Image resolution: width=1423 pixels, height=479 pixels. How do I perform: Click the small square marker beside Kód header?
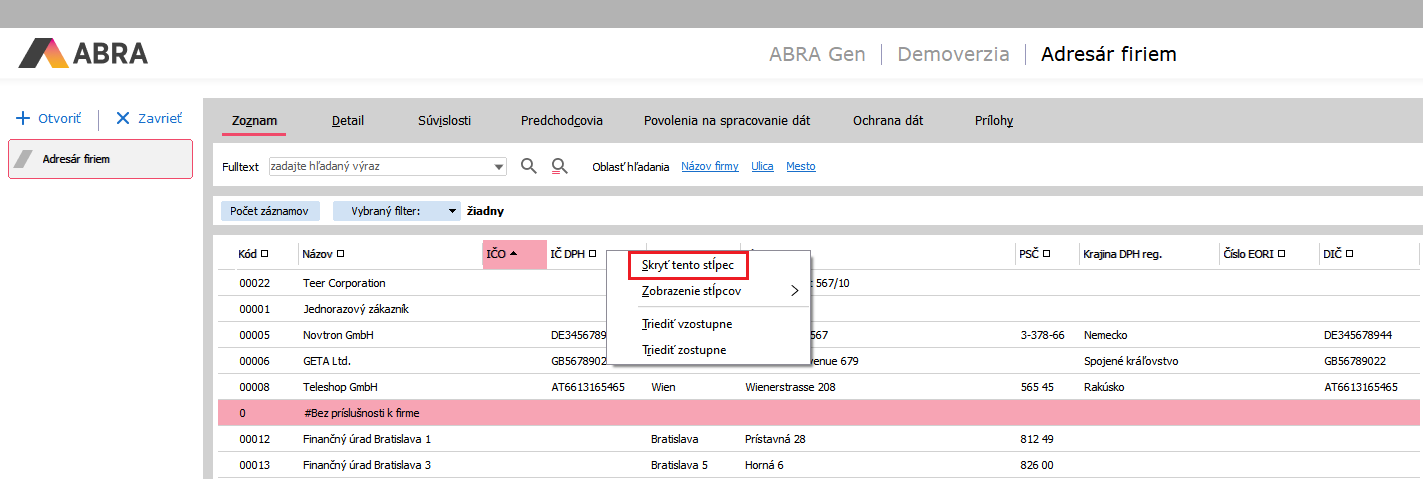265,254
